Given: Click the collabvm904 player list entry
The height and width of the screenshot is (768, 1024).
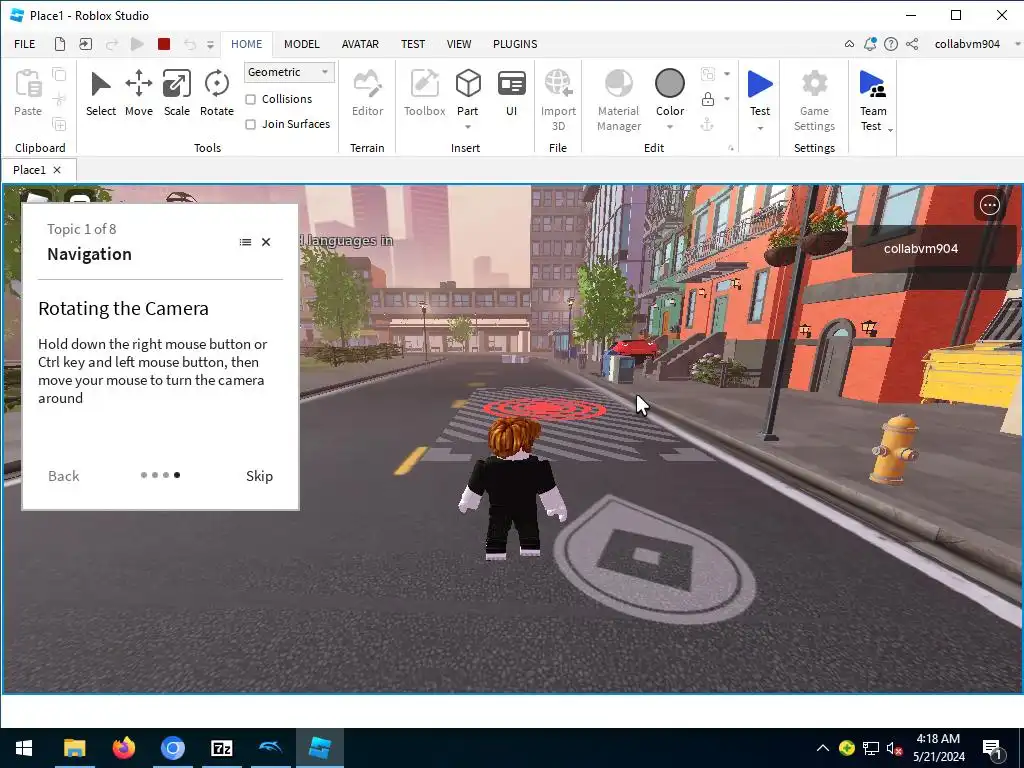Looking at the screenshot, I should [934, 248].
